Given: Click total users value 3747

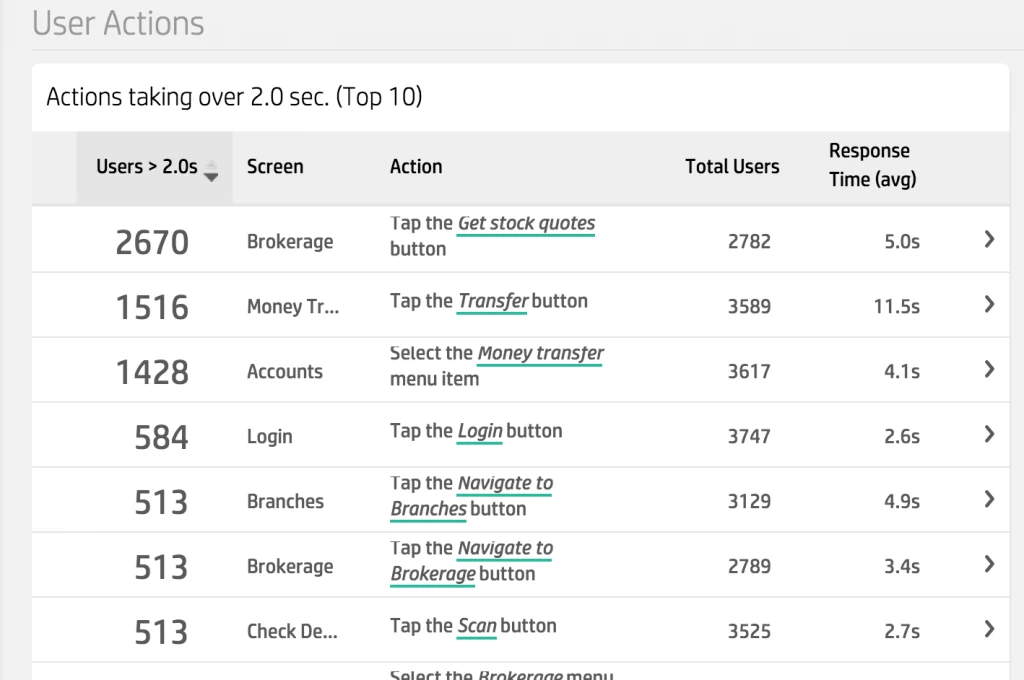Looking at the screenshot, I should (x=749, y=436).
